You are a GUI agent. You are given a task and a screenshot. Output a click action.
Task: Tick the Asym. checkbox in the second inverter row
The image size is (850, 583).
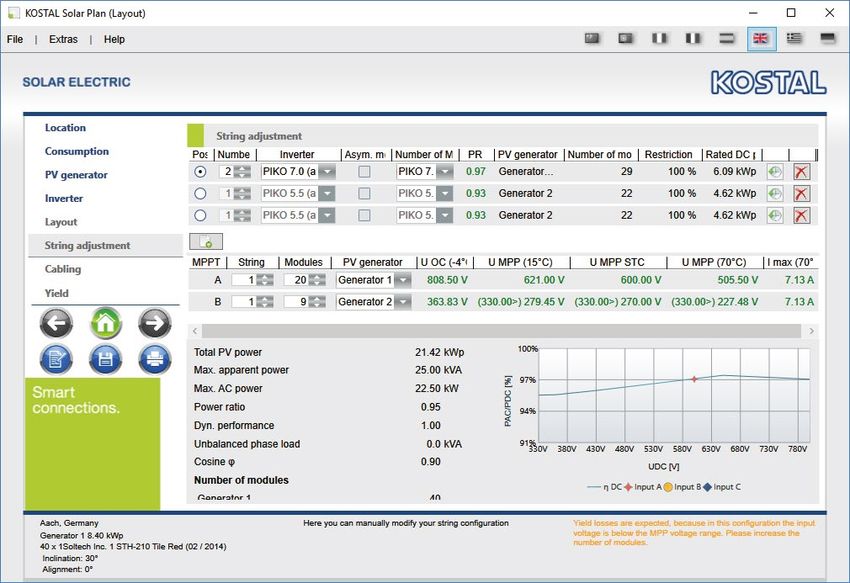[364, 193]
